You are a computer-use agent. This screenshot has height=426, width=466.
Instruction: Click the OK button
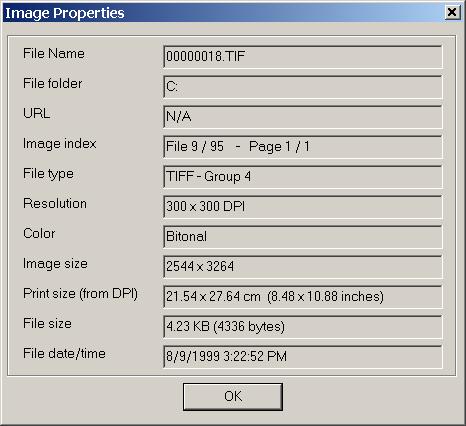(233, 396)
